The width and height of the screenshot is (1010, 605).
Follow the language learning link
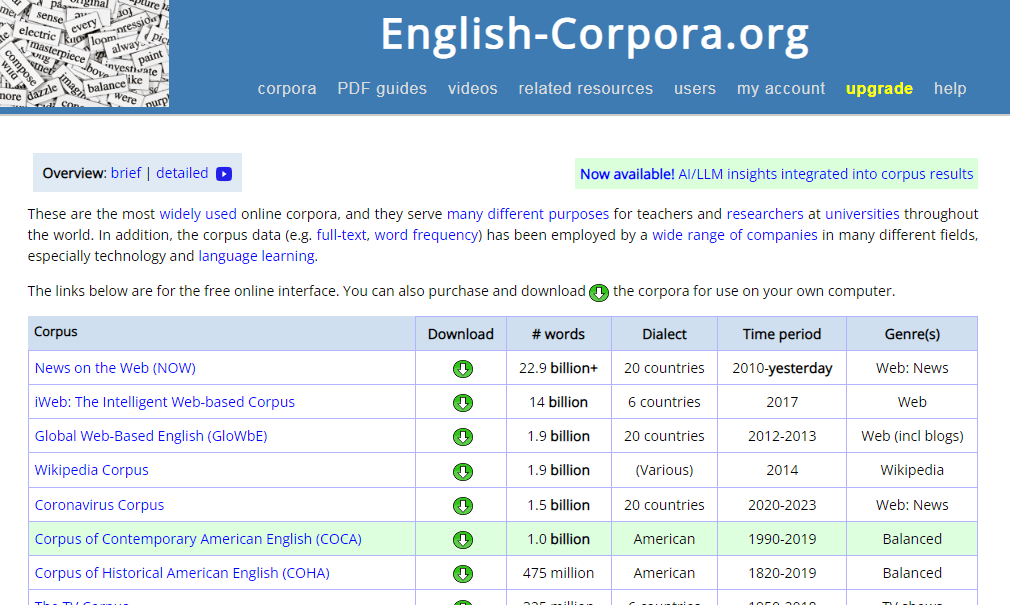pyautogui.click(x=256, y=256)
